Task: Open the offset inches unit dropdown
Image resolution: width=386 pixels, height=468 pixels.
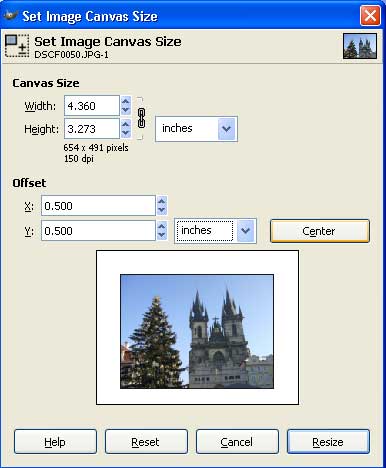Action: 215,231
